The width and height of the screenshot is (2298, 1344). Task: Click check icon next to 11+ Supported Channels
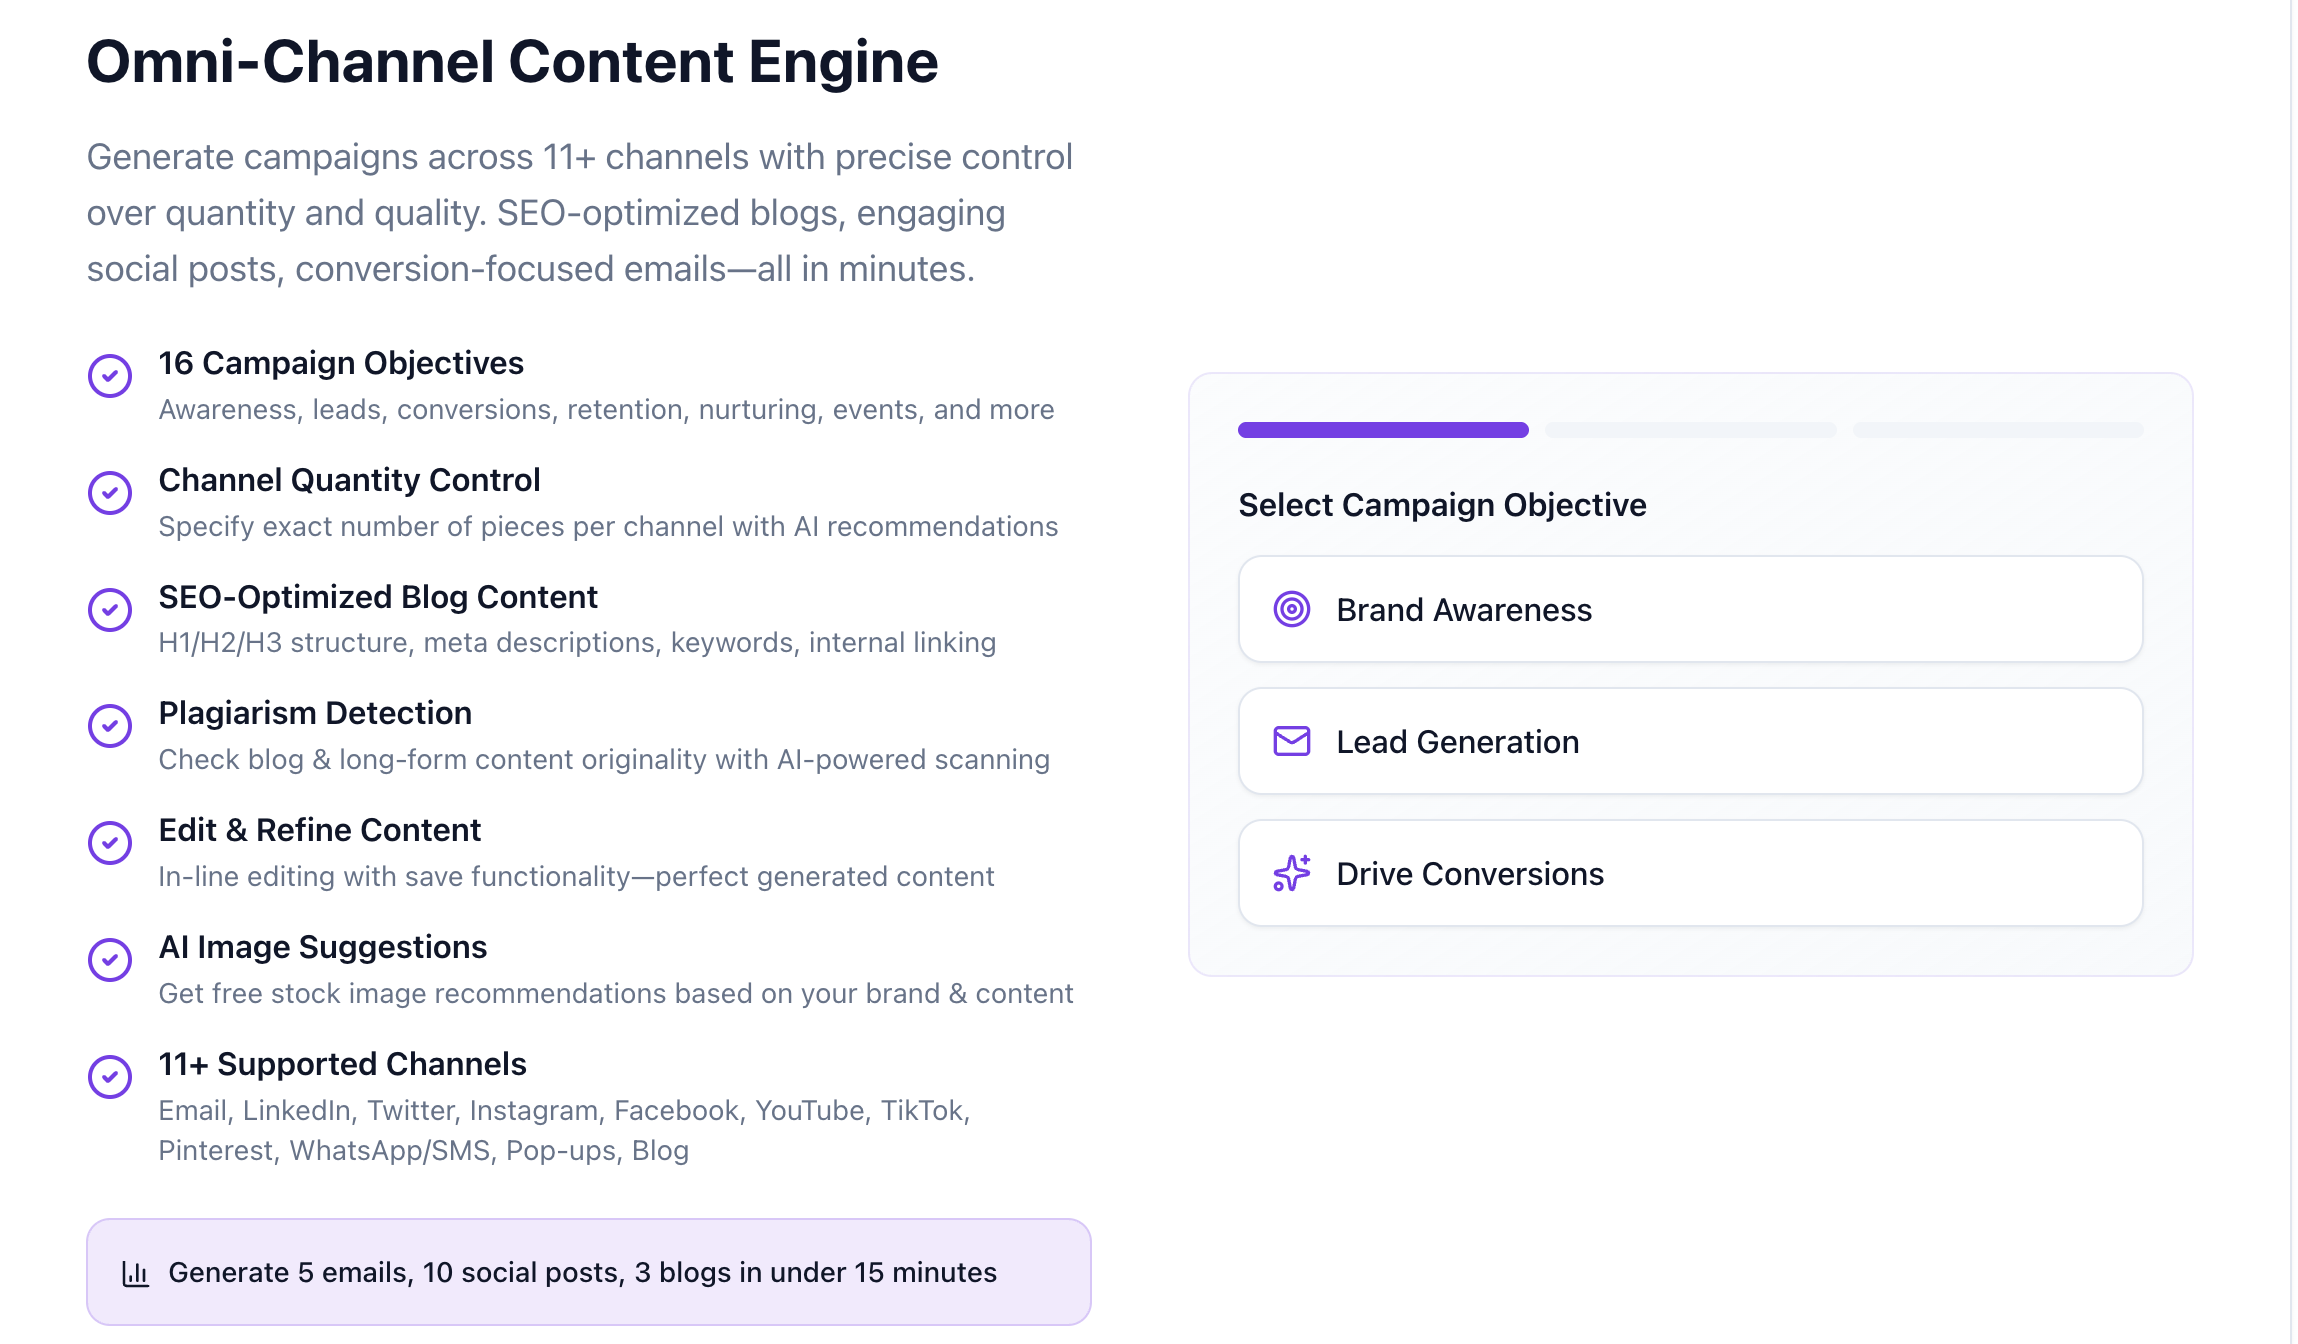tap(110, 1077)
